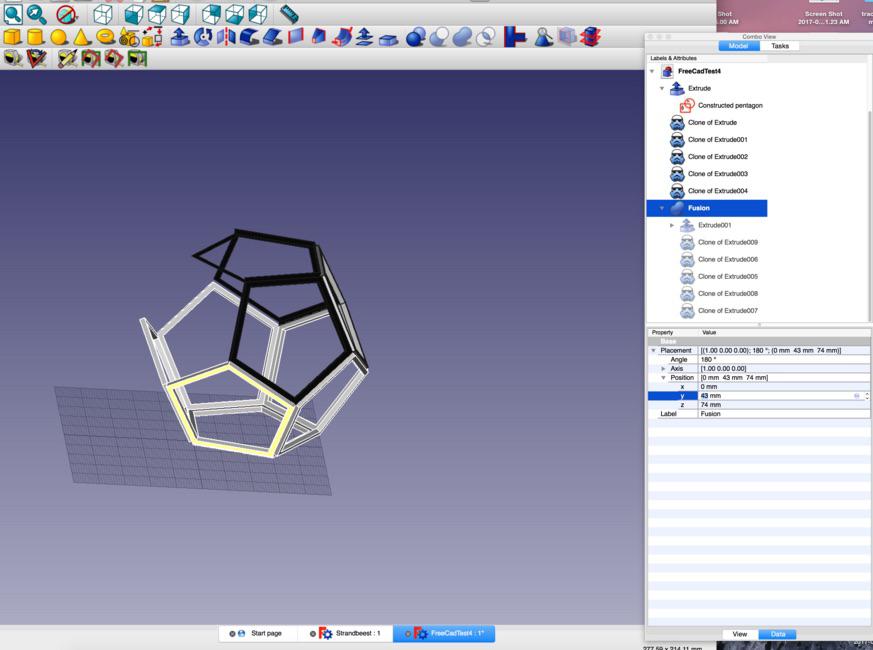Image resolution: width=873 pixels, height=650 pixels.
Task: Switch to Top view cube icon
Action: (x=156, y=14)
